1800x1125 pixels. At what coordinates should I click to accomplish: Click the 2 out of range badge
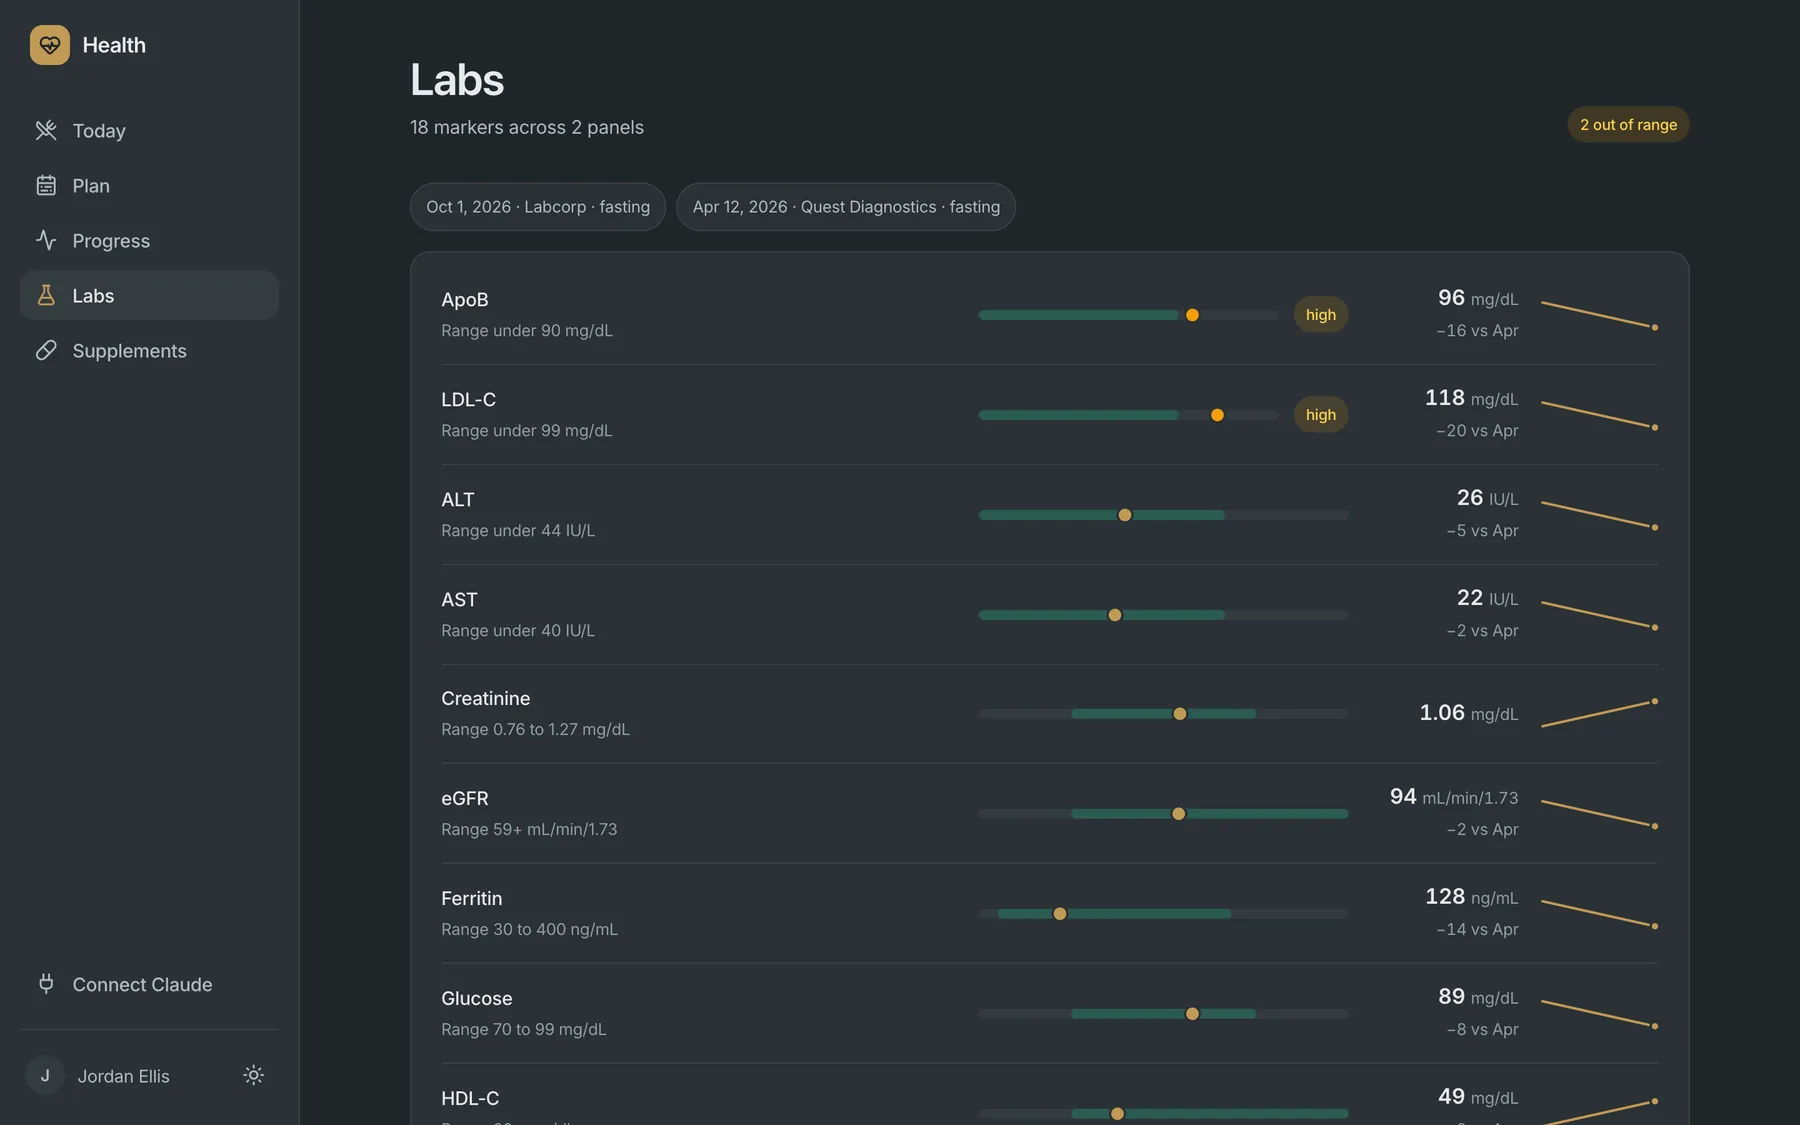[x=1628, y=125]
